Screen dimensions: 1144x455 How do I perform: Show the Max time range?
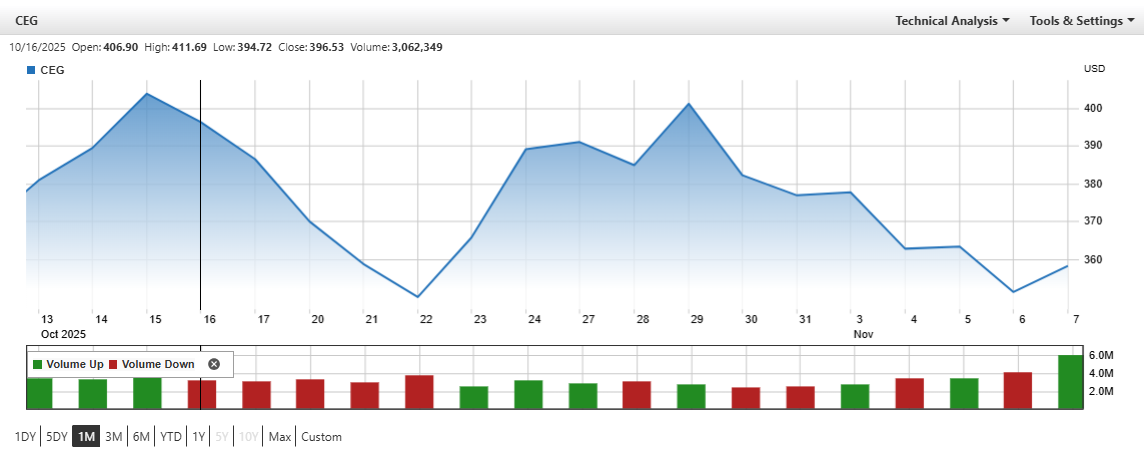coord(279,437)
